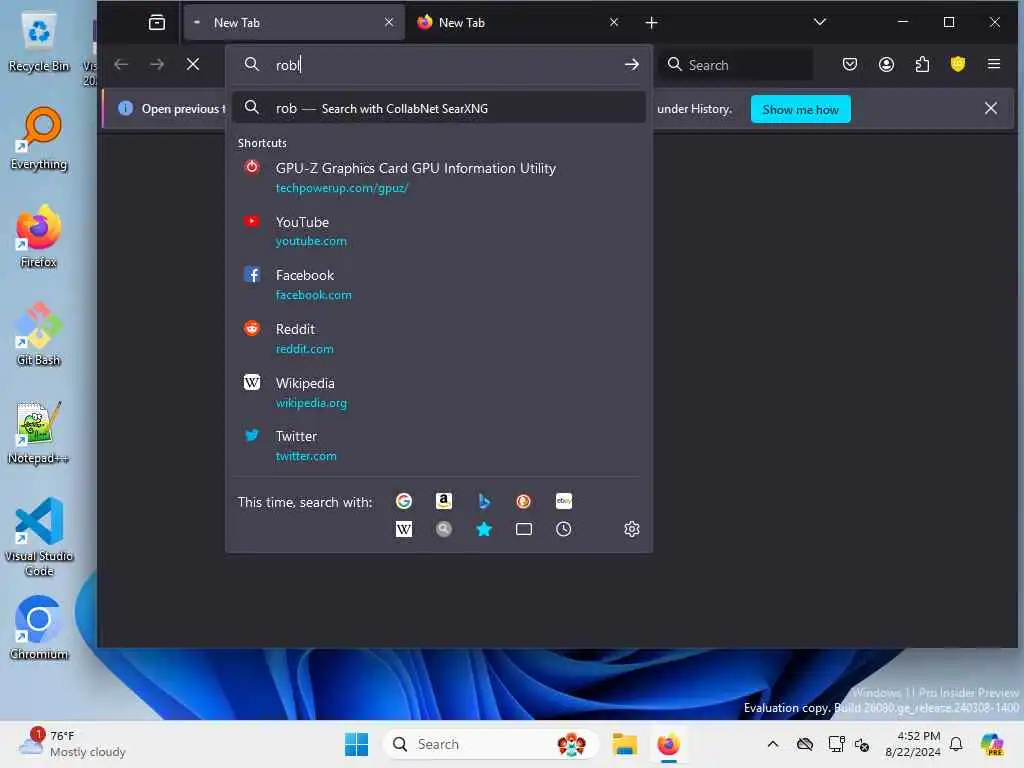Viewport: 1024px width, 768px height.
Task: Search this time with Amazon
Action: (444, 501)
